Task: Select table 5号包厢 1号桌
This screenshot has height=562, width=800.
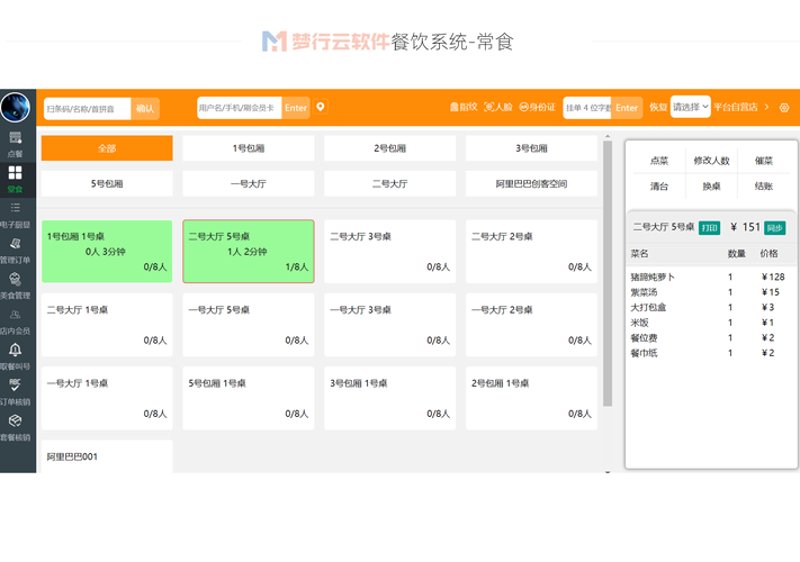Action: coord(248,398)
